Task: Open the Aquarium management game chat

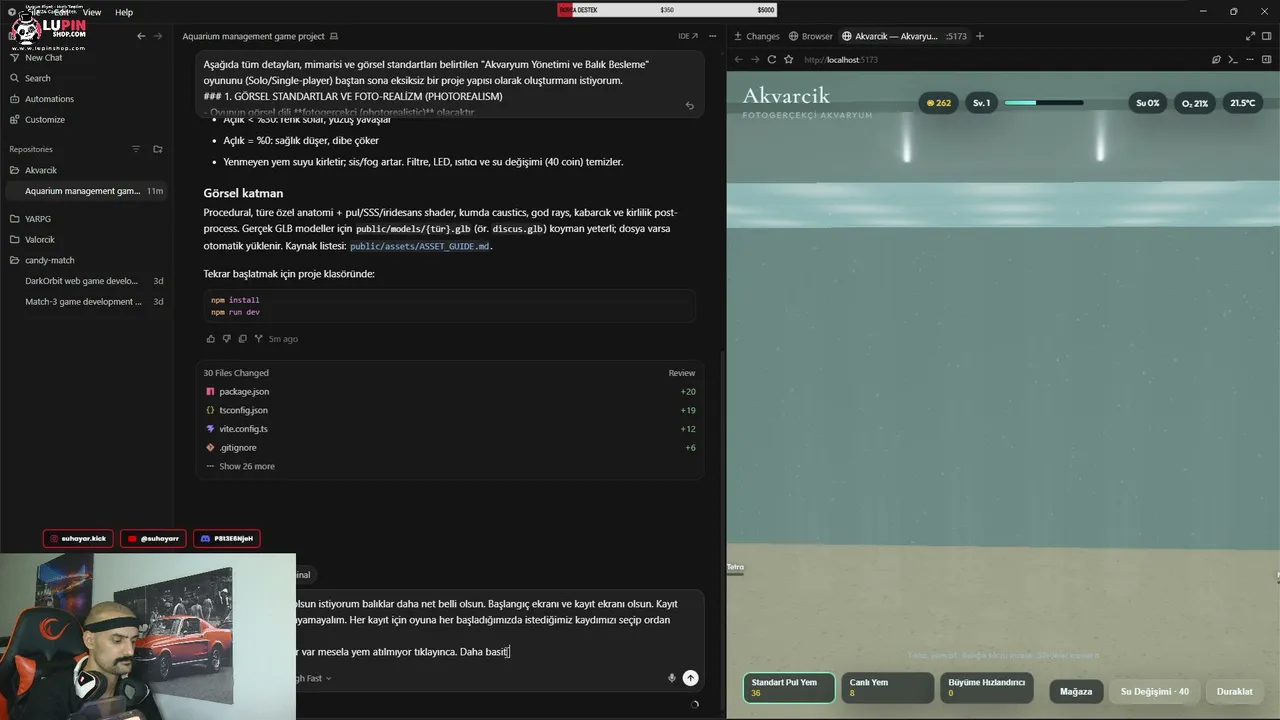Action: coord(86,191)
